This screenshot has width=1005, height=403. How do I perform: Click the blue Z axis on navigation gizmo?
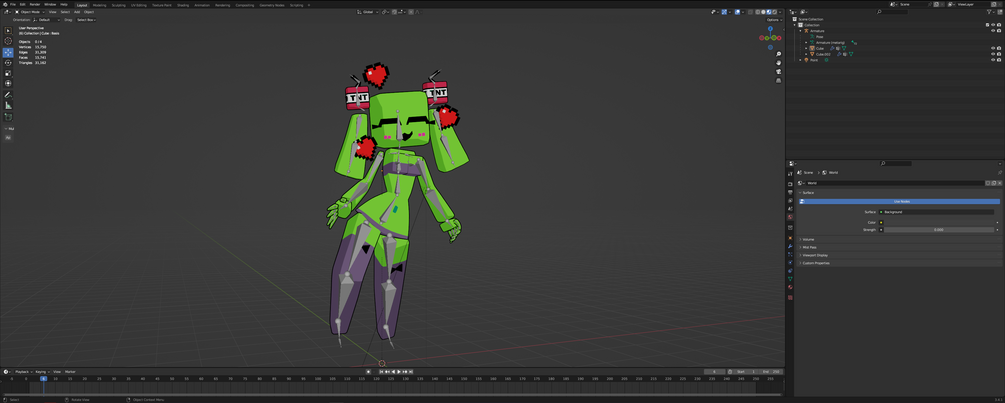pos(770,29)
